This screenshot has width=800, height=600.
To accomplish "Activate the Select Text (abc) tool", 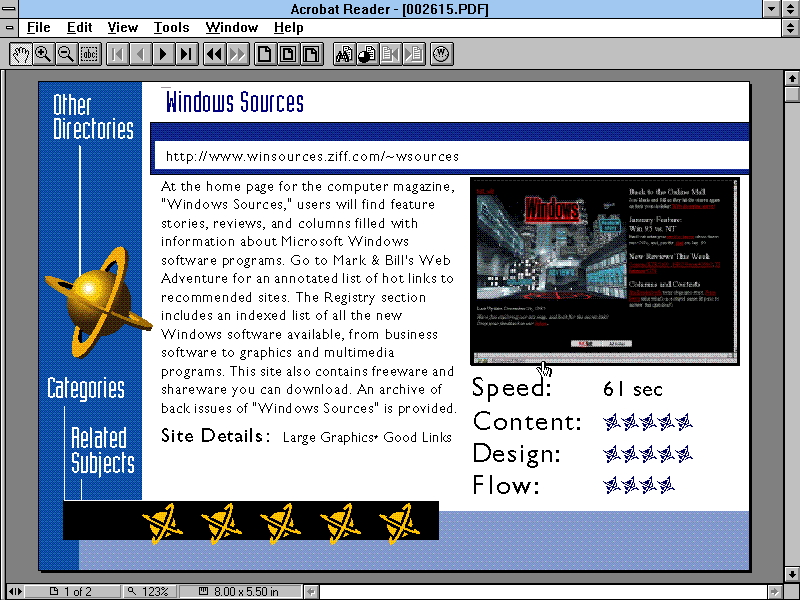I will click(89, 54).
